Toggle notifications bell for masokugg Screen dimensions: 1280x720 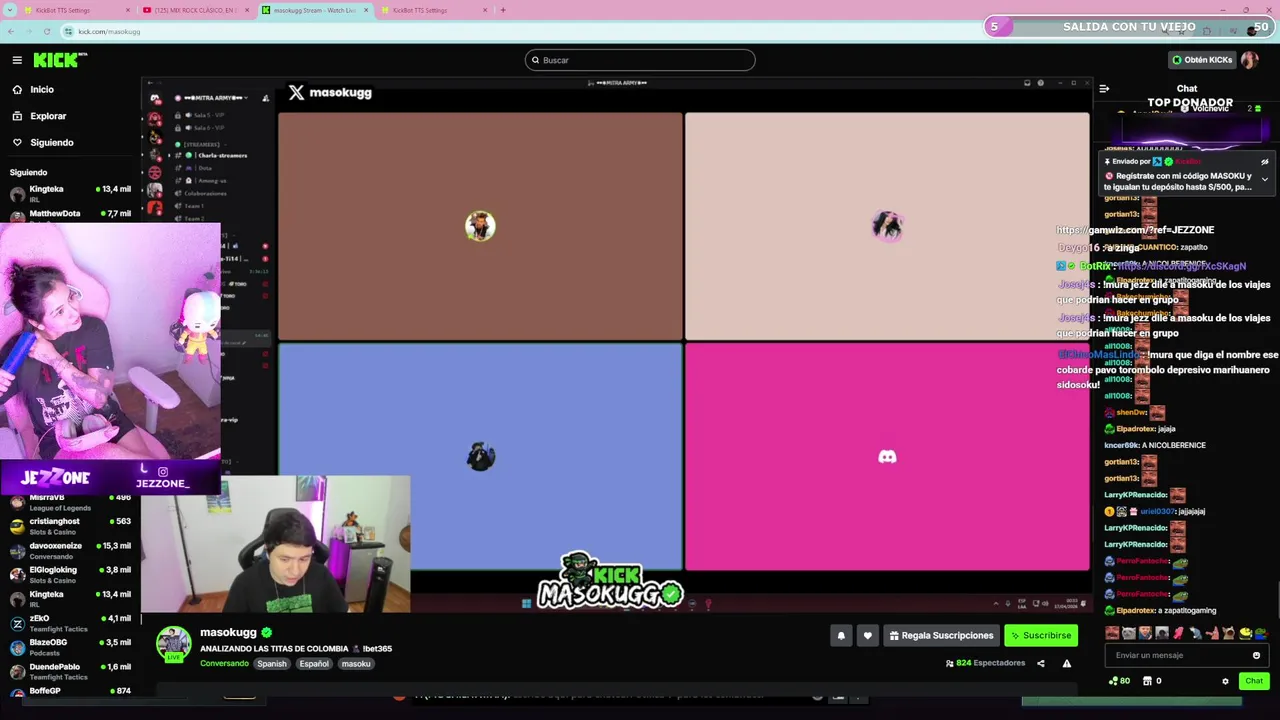[x=841, y=636]
